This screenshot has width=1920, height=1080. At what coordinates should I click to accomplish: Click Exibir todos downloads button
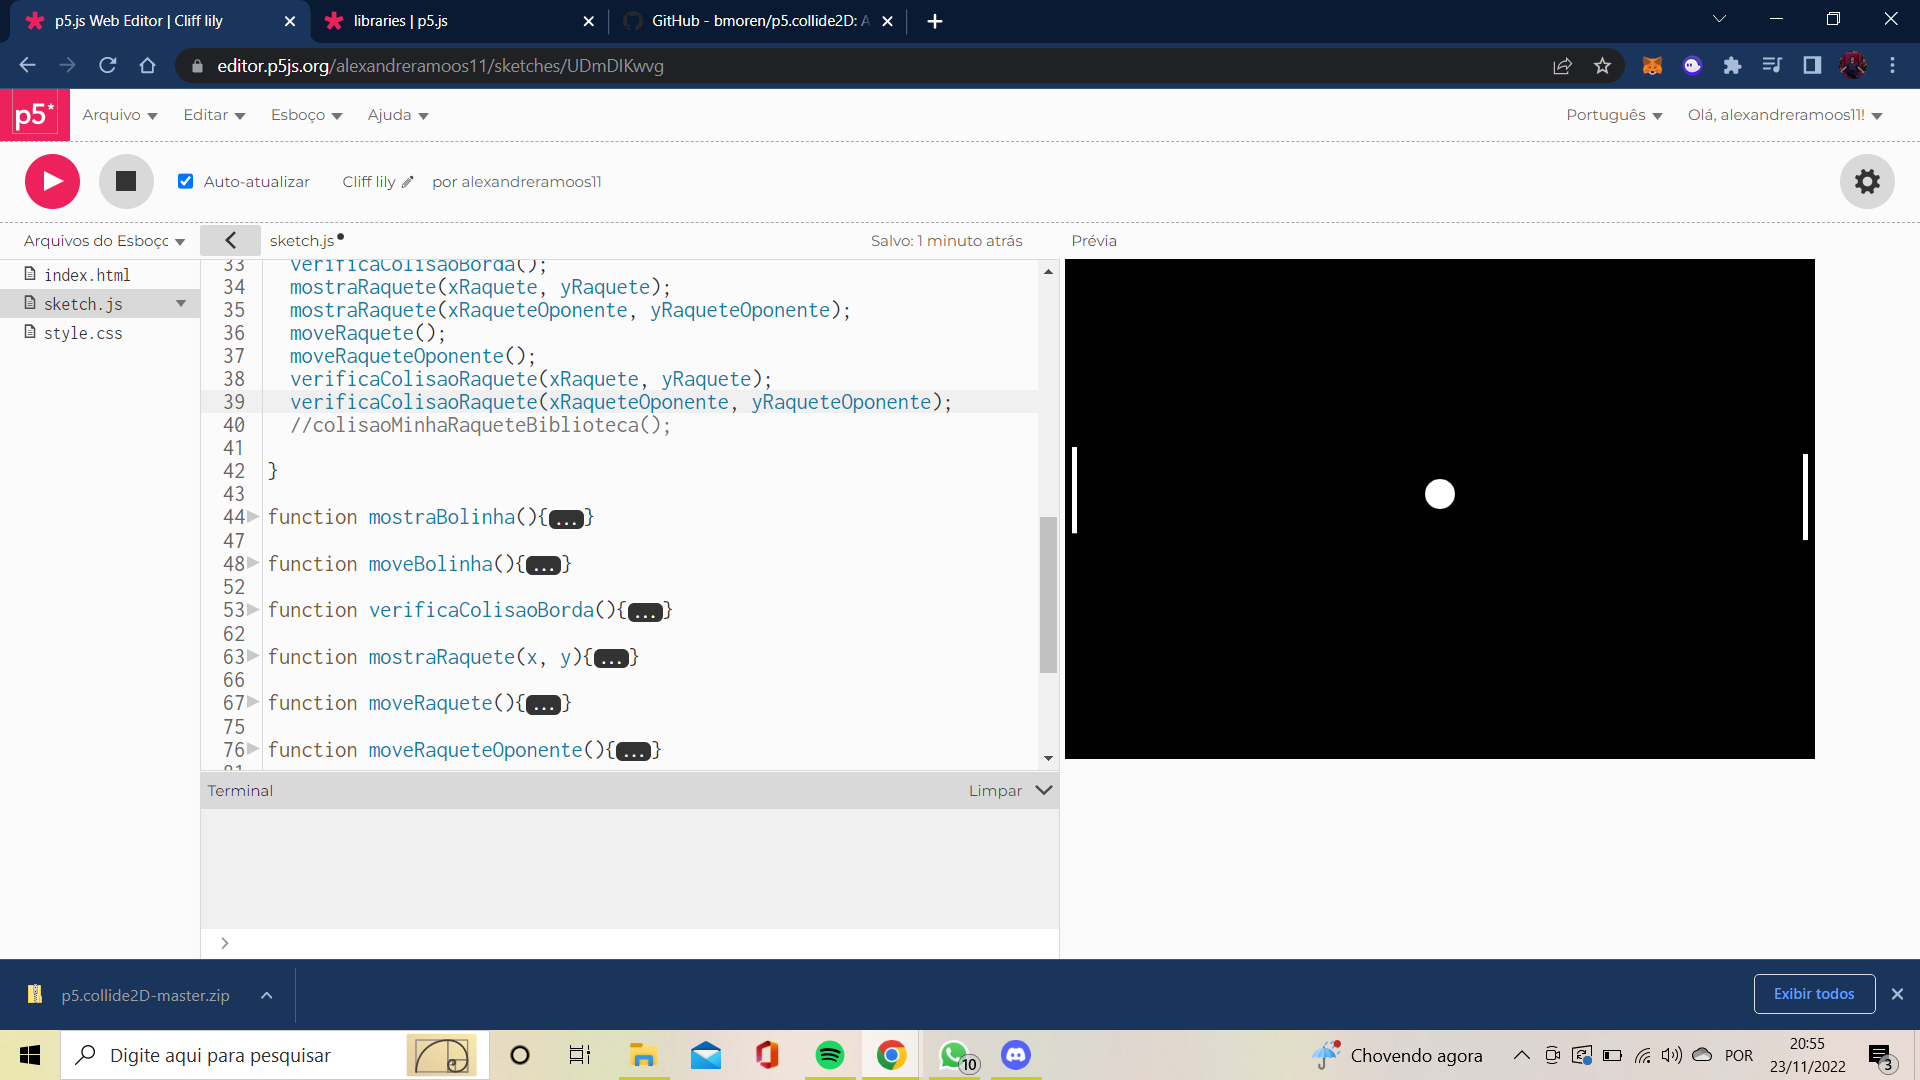coord(1814,994)
